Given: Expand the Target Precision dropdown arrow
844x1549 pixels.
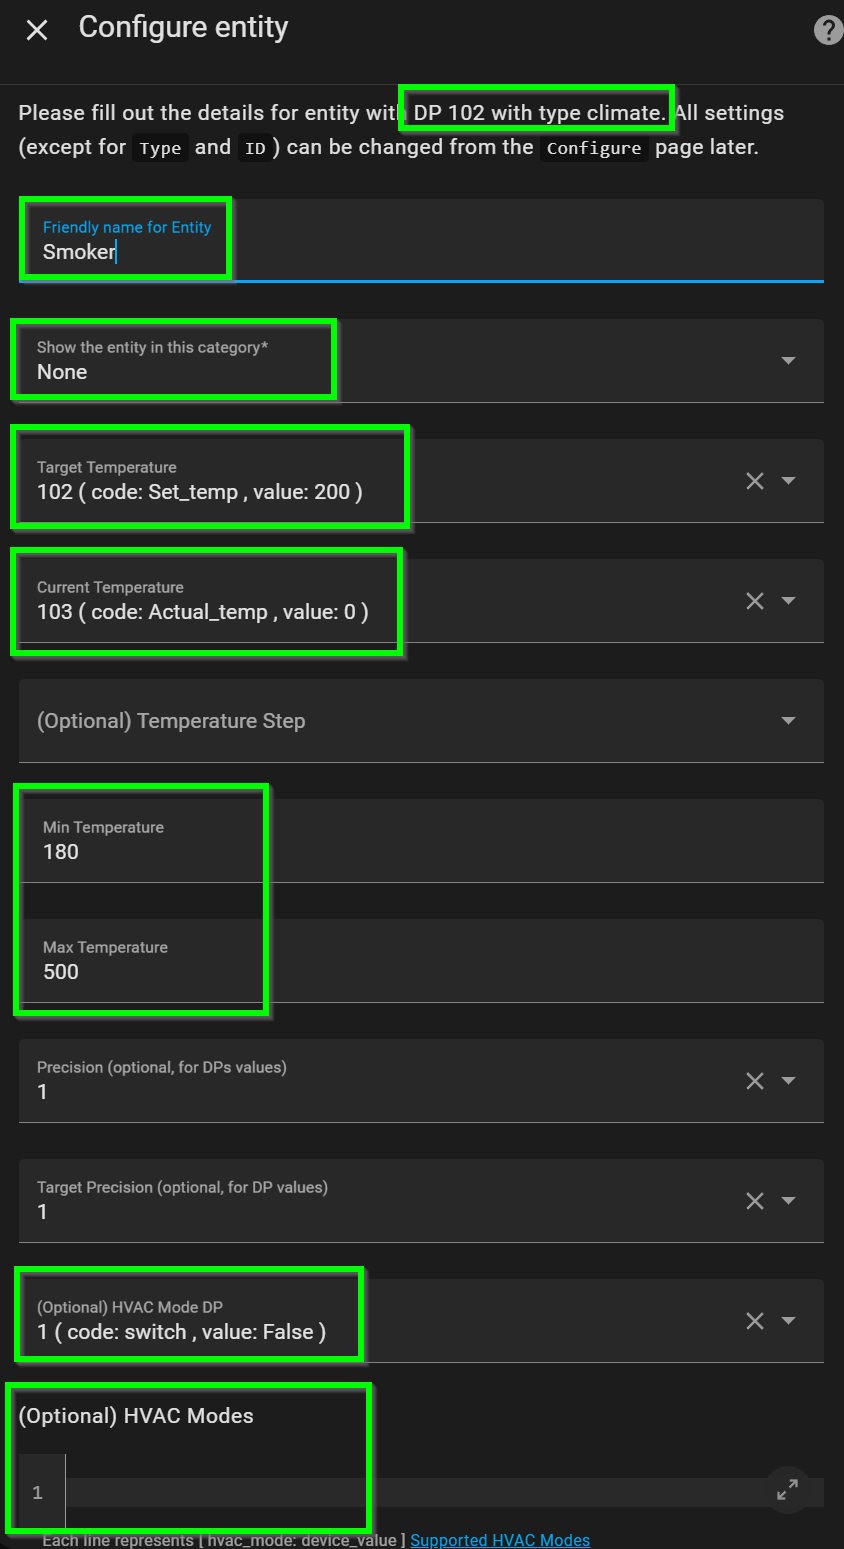Looking at the screenshot, I should (x=788, y=1201).
